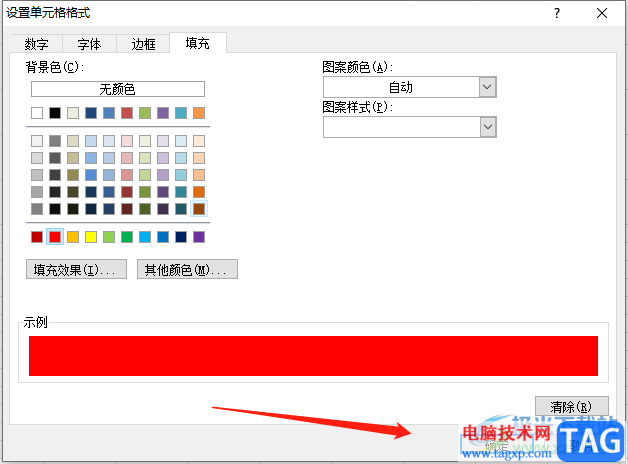Choose the dark orange swatch above brown
Image resolution: width=628 pixels, height=464 pixels.
[199, 192]
